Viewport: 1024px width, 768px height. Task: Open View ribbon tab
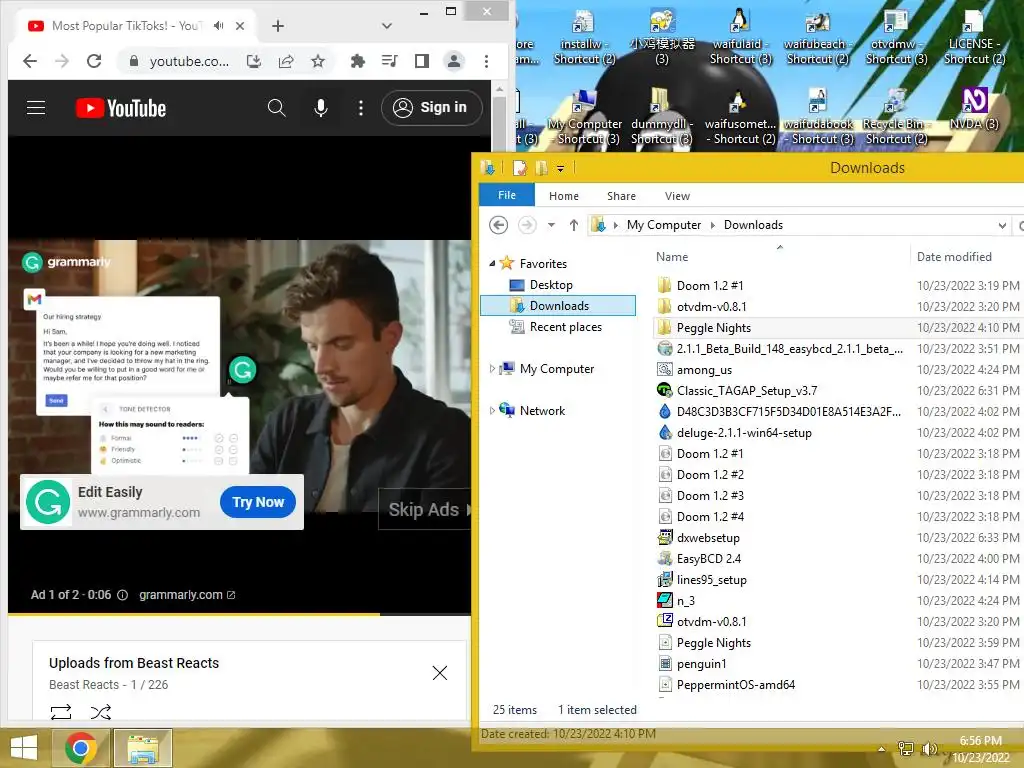click(677, 196)
